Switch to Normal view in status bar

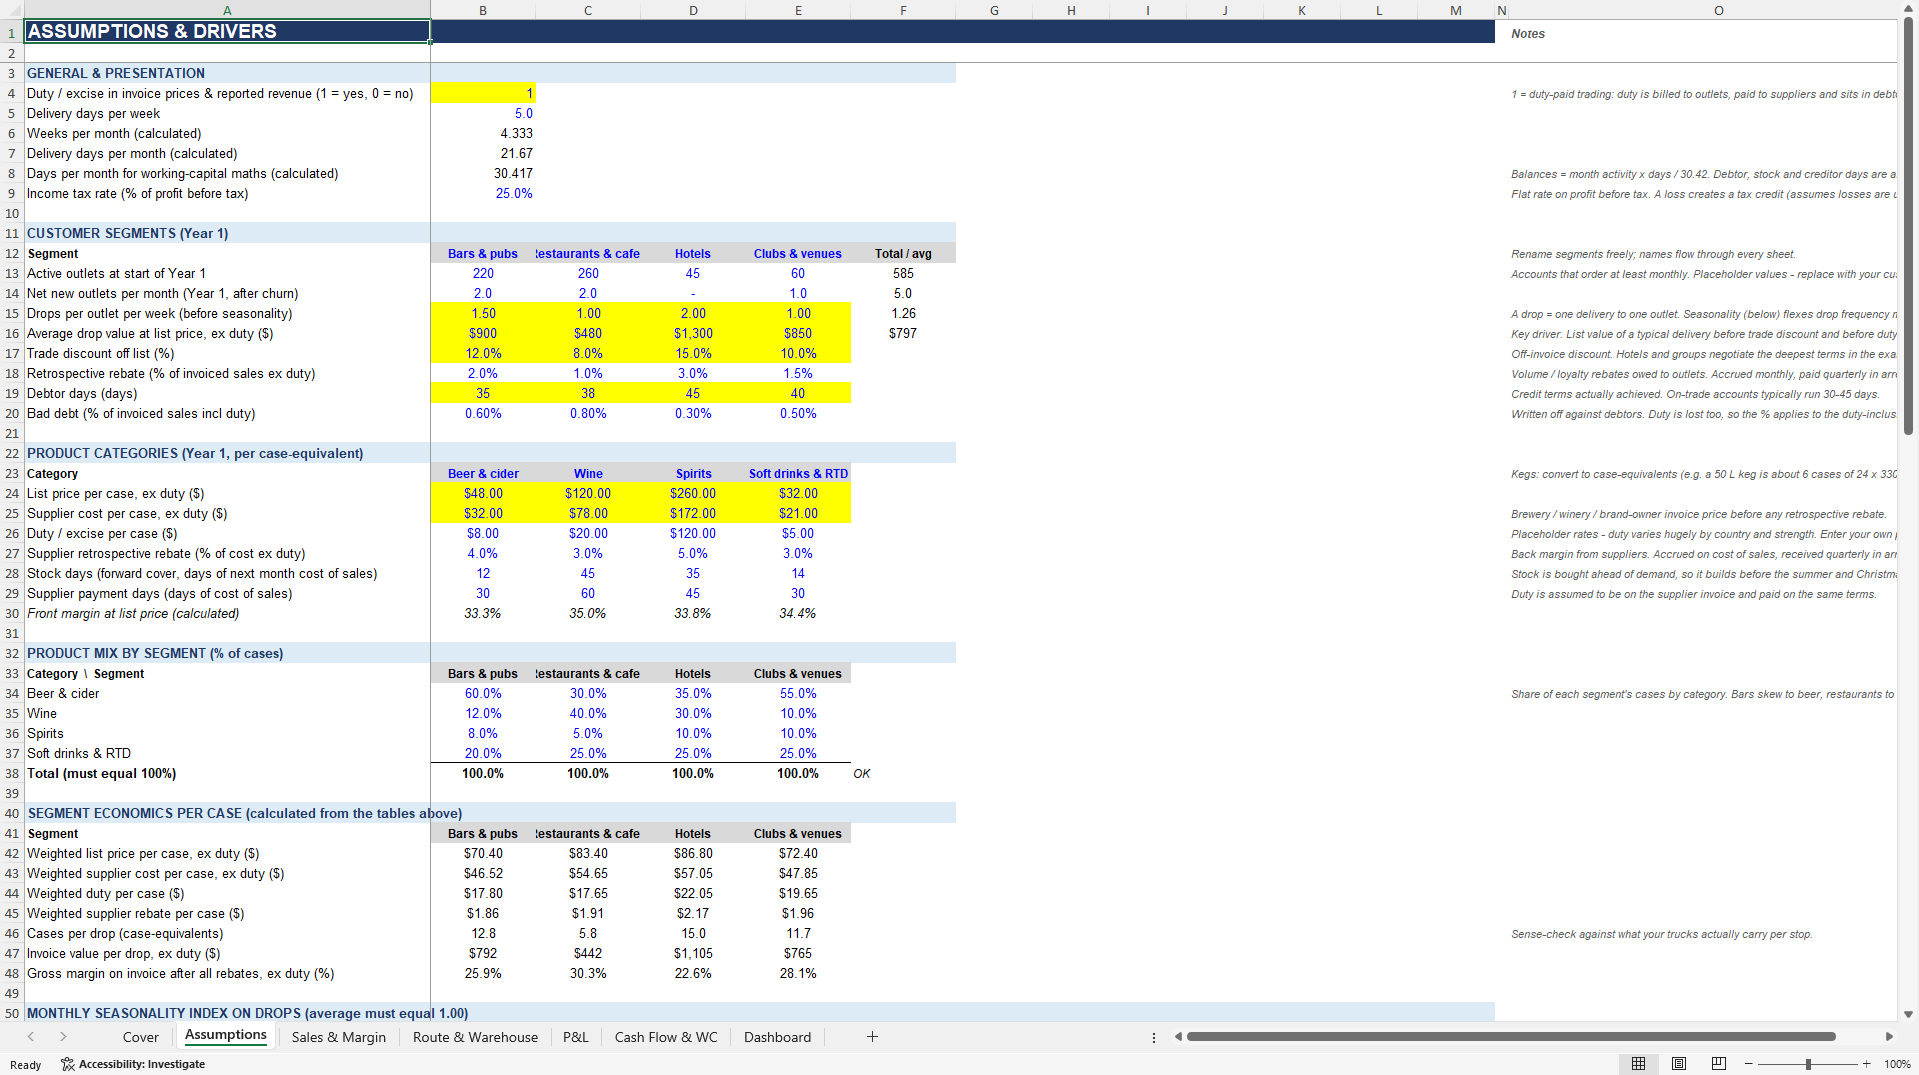1638,1064
